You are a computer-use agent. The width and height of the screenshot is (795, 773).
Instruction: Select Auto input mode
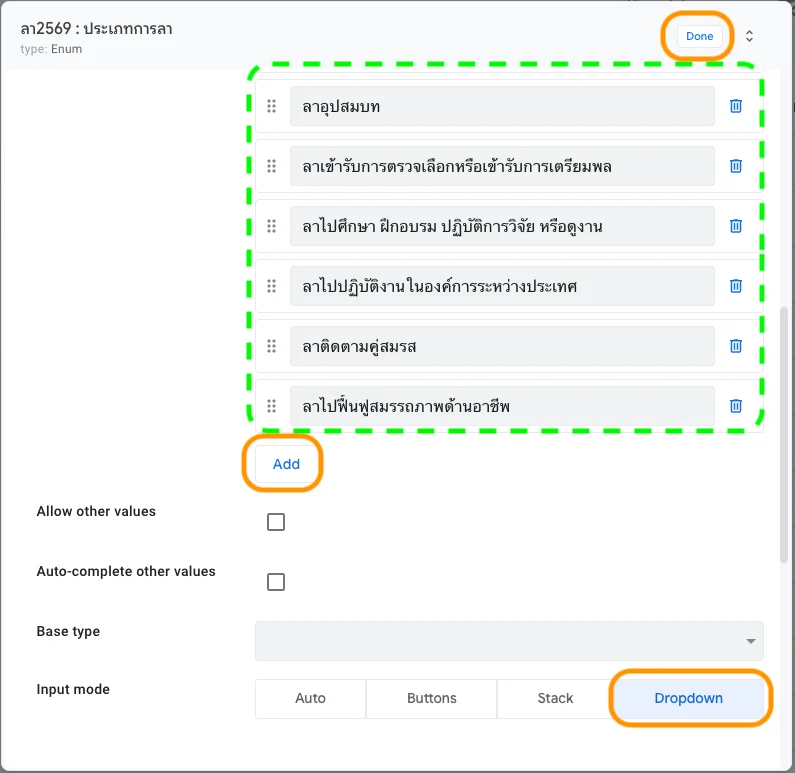click(310, 698)
